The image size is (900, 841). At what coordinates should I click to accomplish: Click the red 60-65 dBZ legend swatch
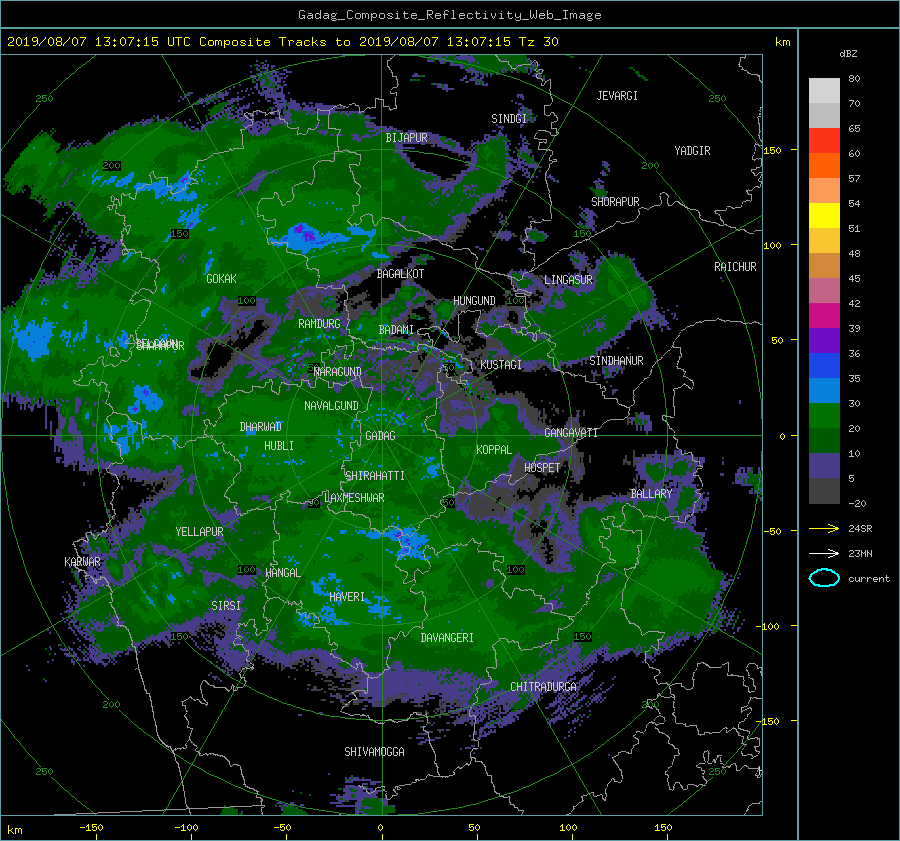click(824, 141)
